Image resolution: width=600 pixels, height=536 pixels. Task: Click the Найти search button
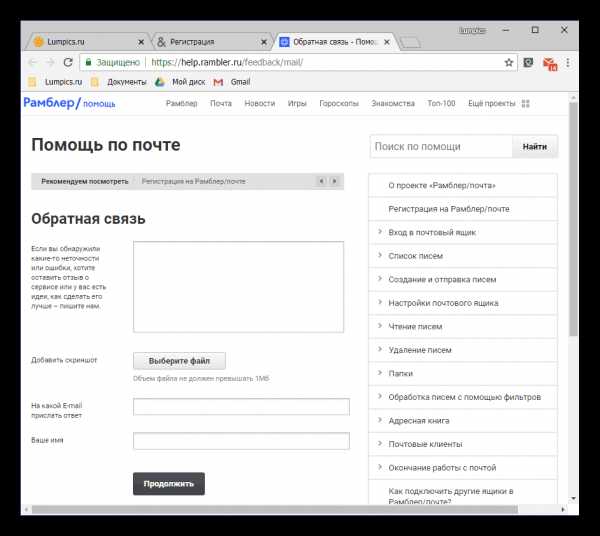click(x=535, y=147)
